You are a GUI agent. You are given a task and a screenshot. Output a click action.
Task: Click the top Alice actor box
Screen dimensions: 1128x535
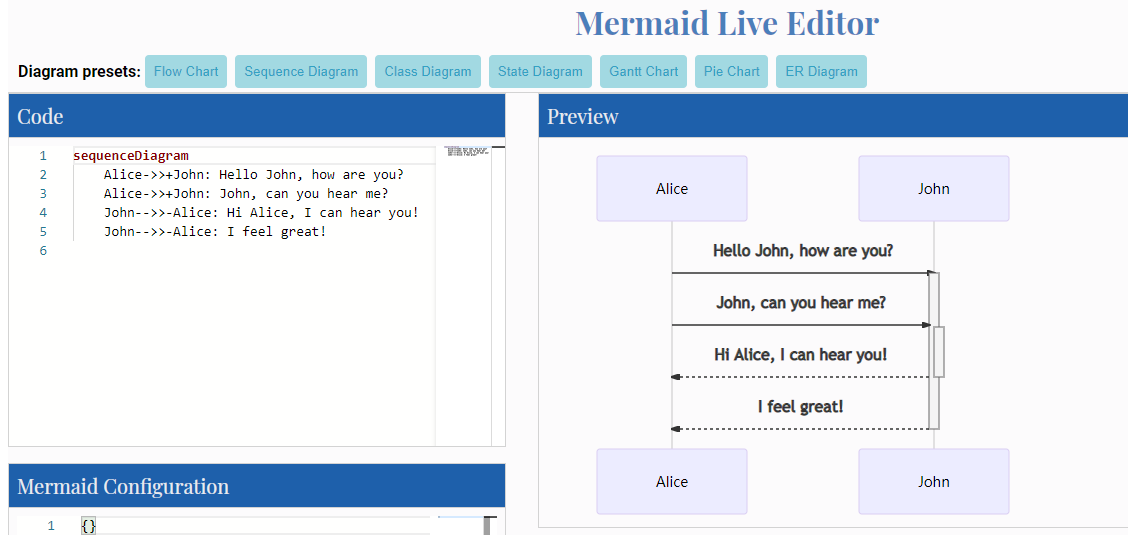coord(672,188)
